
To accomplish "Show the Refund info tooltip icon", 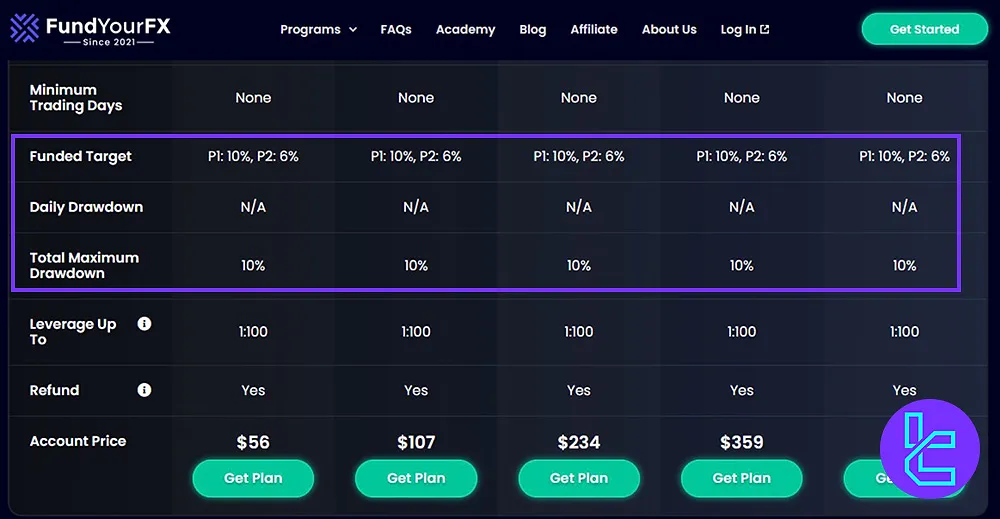I will click(144, 390).
